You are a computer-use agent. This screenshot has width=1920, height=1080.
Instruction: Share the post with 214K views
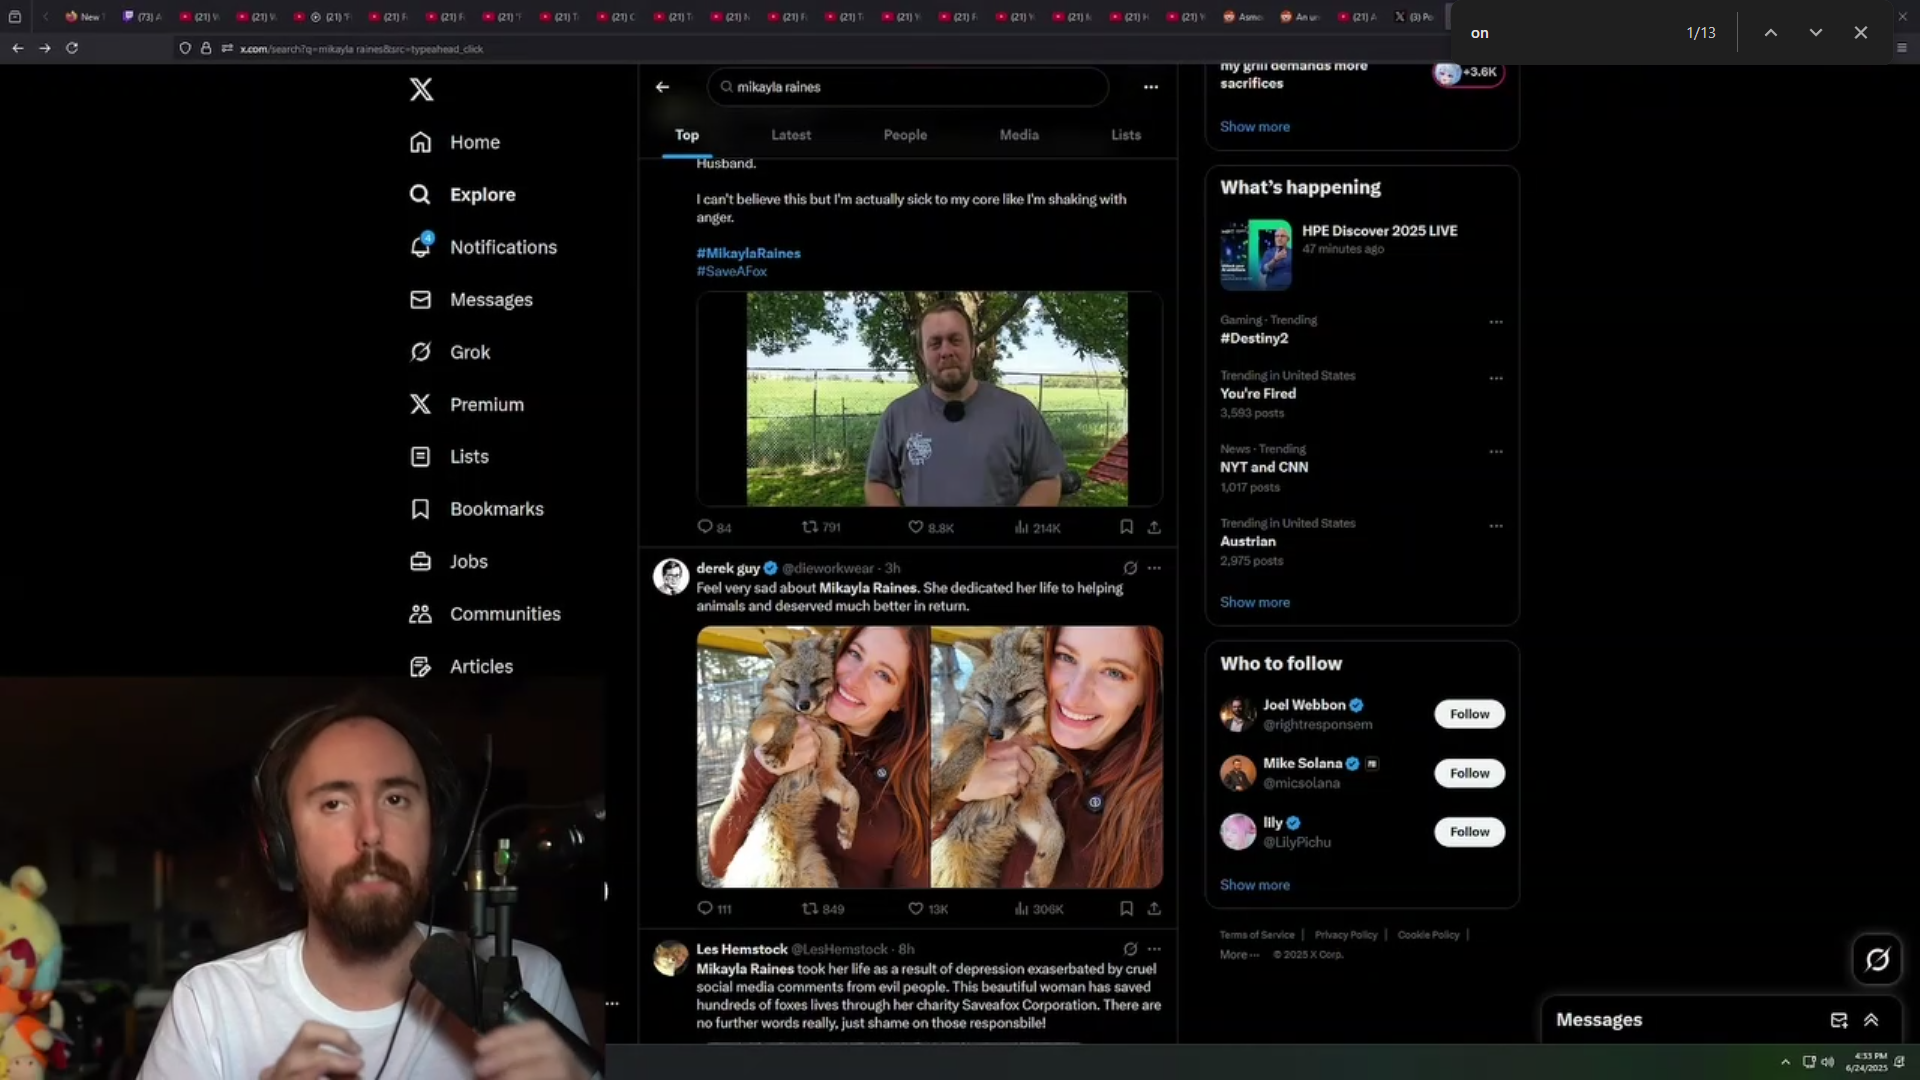point(1154,527)
